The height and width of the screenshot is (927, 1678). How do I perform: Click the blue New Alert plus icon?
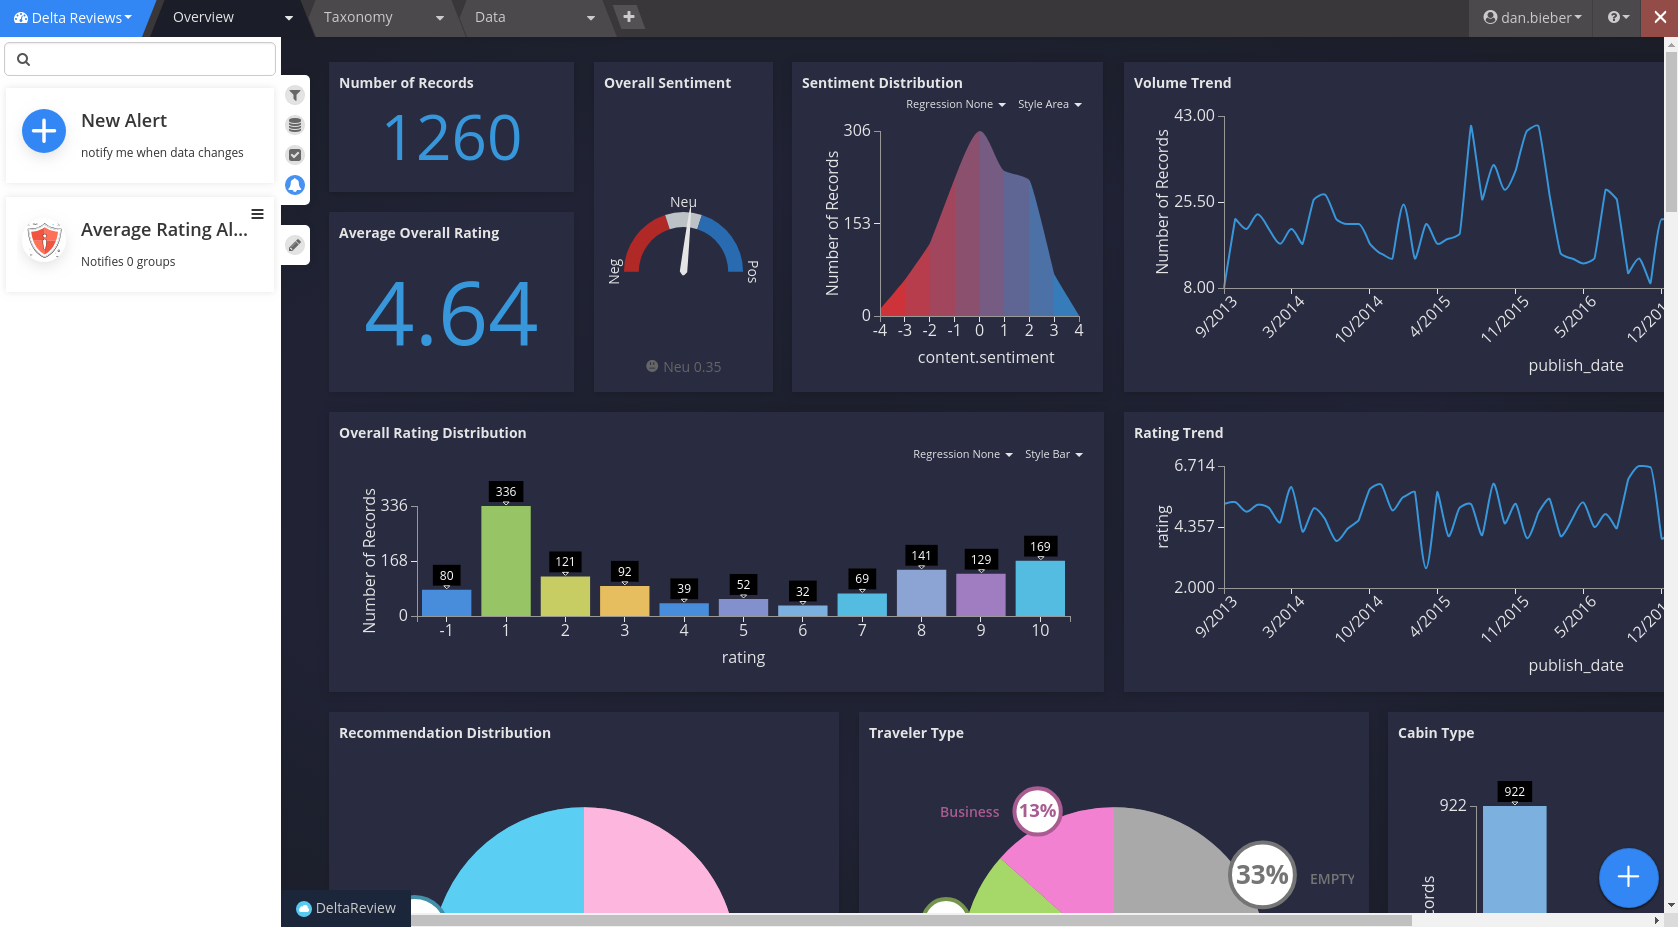tap(44, 131)
